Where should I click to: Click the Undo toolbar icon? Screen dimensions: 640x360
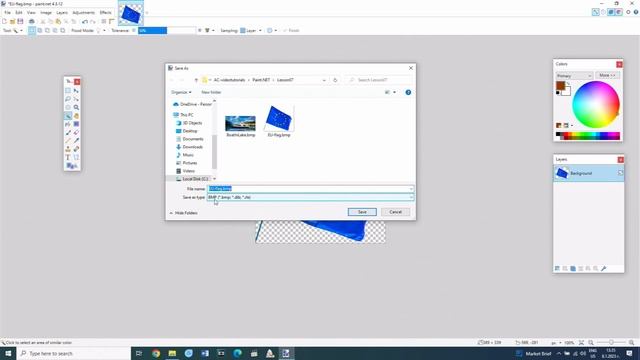84,21
